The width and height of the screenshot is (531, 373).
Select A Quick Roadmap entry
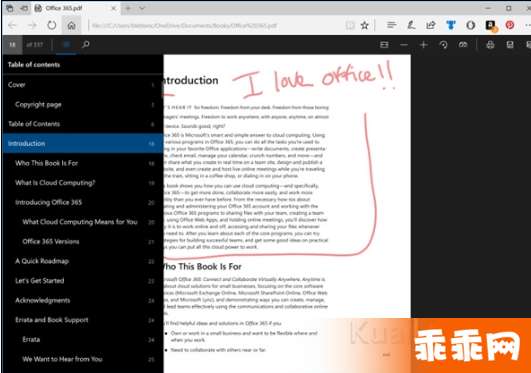[82, 261]
